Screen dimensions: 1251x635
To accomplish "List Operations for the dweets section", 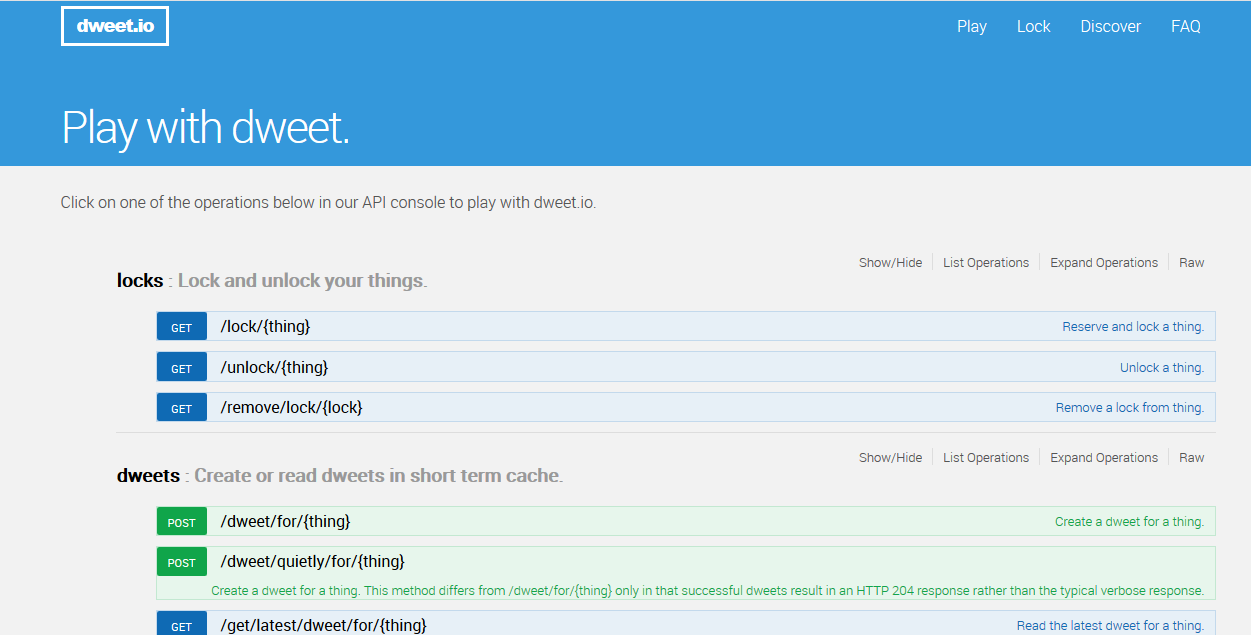I will (x=986, y=458).
